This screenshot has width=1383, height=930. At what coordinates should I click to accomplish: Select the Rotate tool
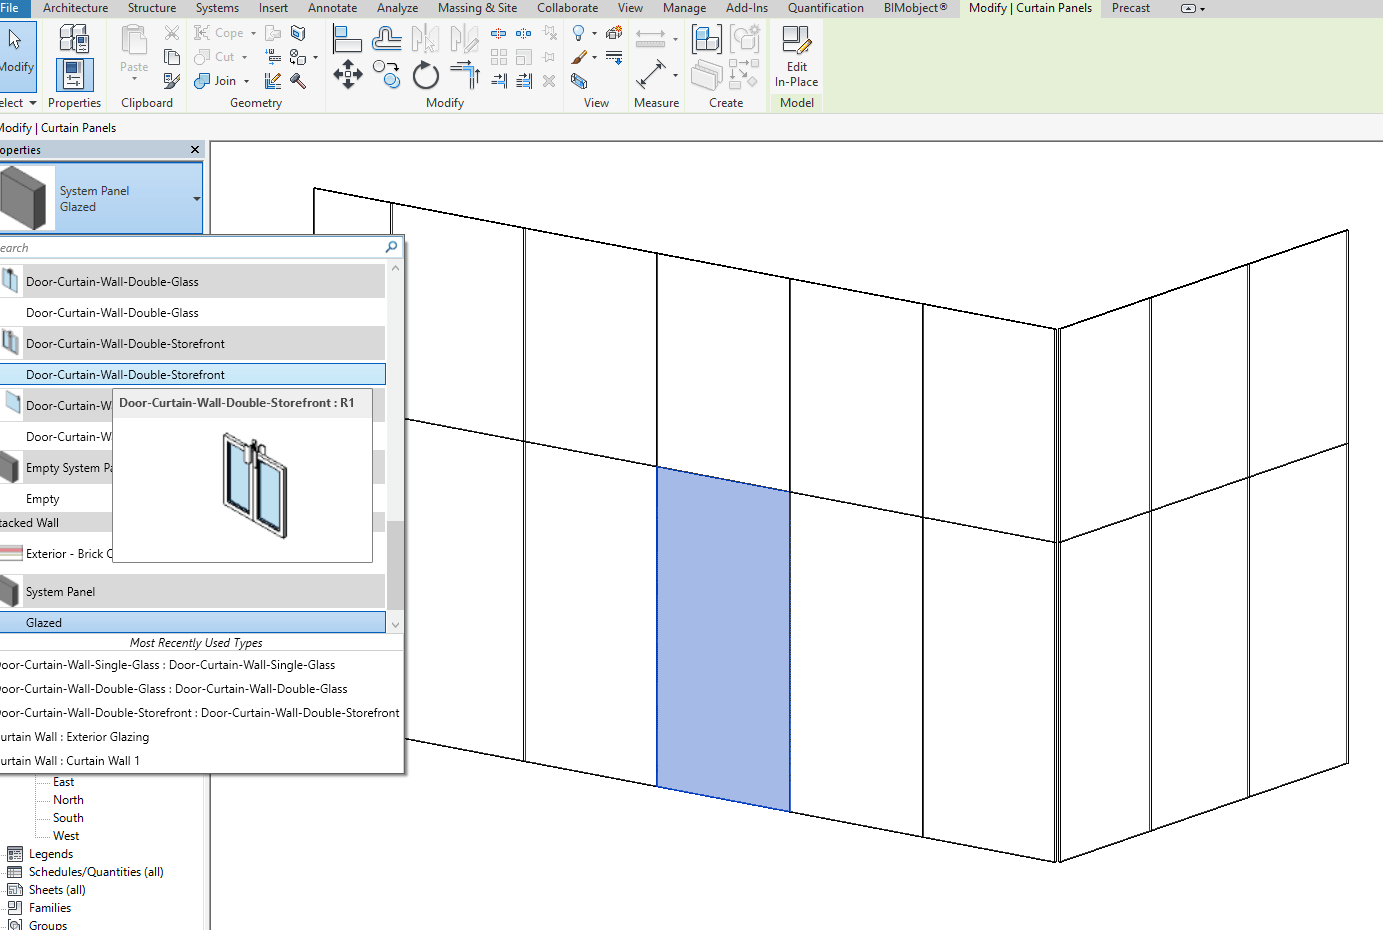425,75
